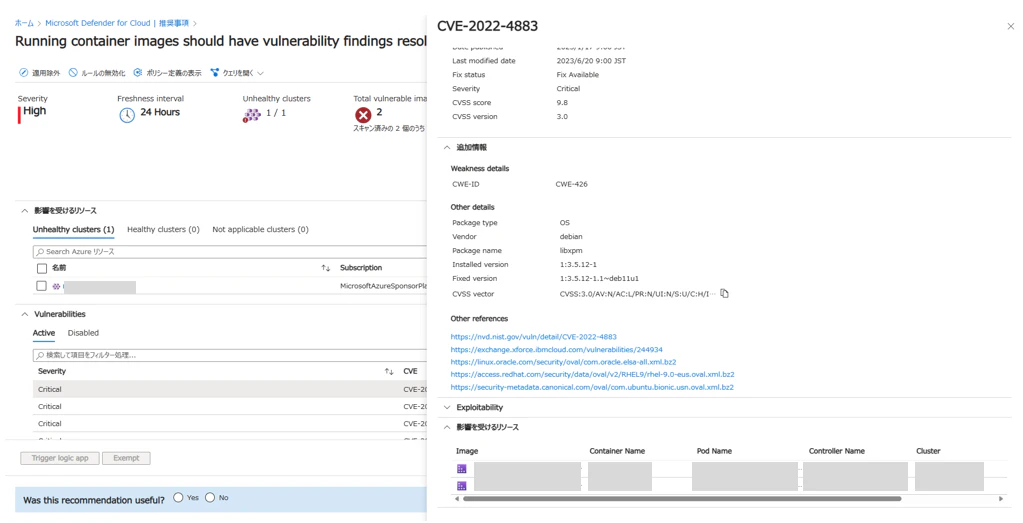Select Yes for recommendation useful
Image resolution: width=1023 pixels, height=523 pixels.
coord(178,498)
